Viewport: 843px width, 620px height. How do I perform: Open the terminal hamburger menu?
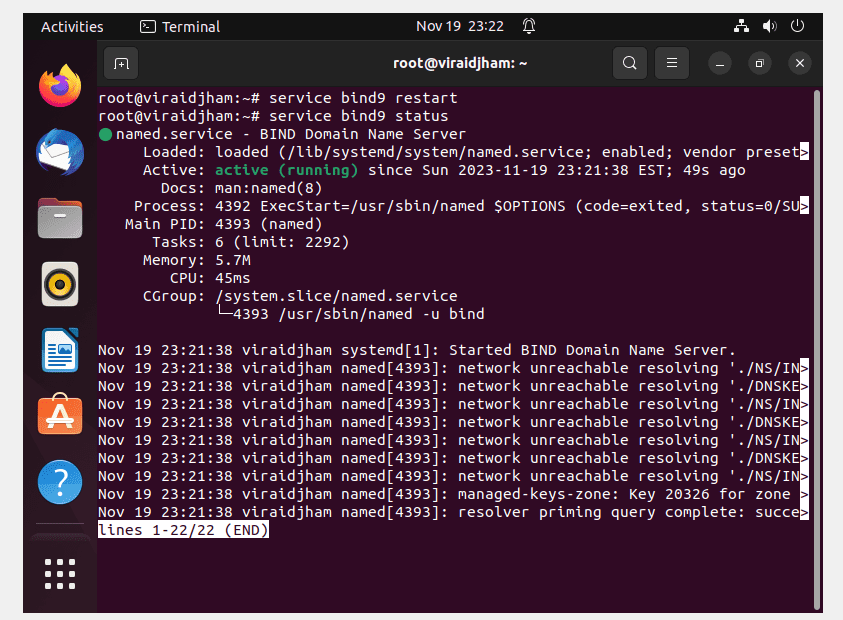[671, 63]
